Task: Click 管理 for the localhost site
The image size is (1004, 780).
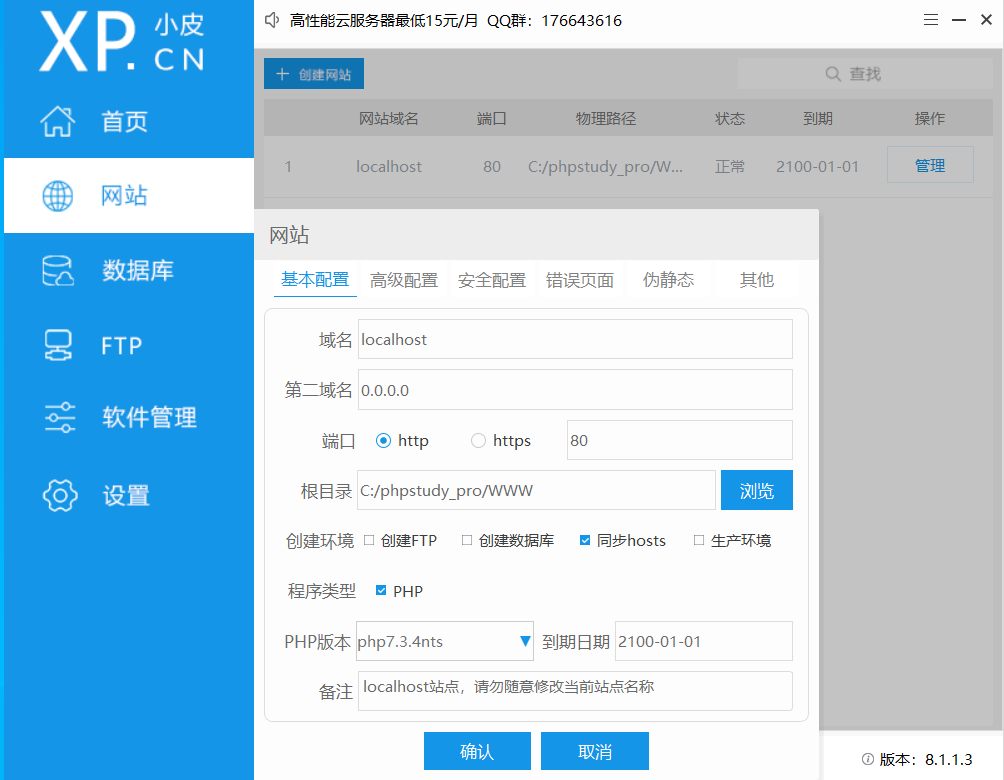Action: [930, 166]
